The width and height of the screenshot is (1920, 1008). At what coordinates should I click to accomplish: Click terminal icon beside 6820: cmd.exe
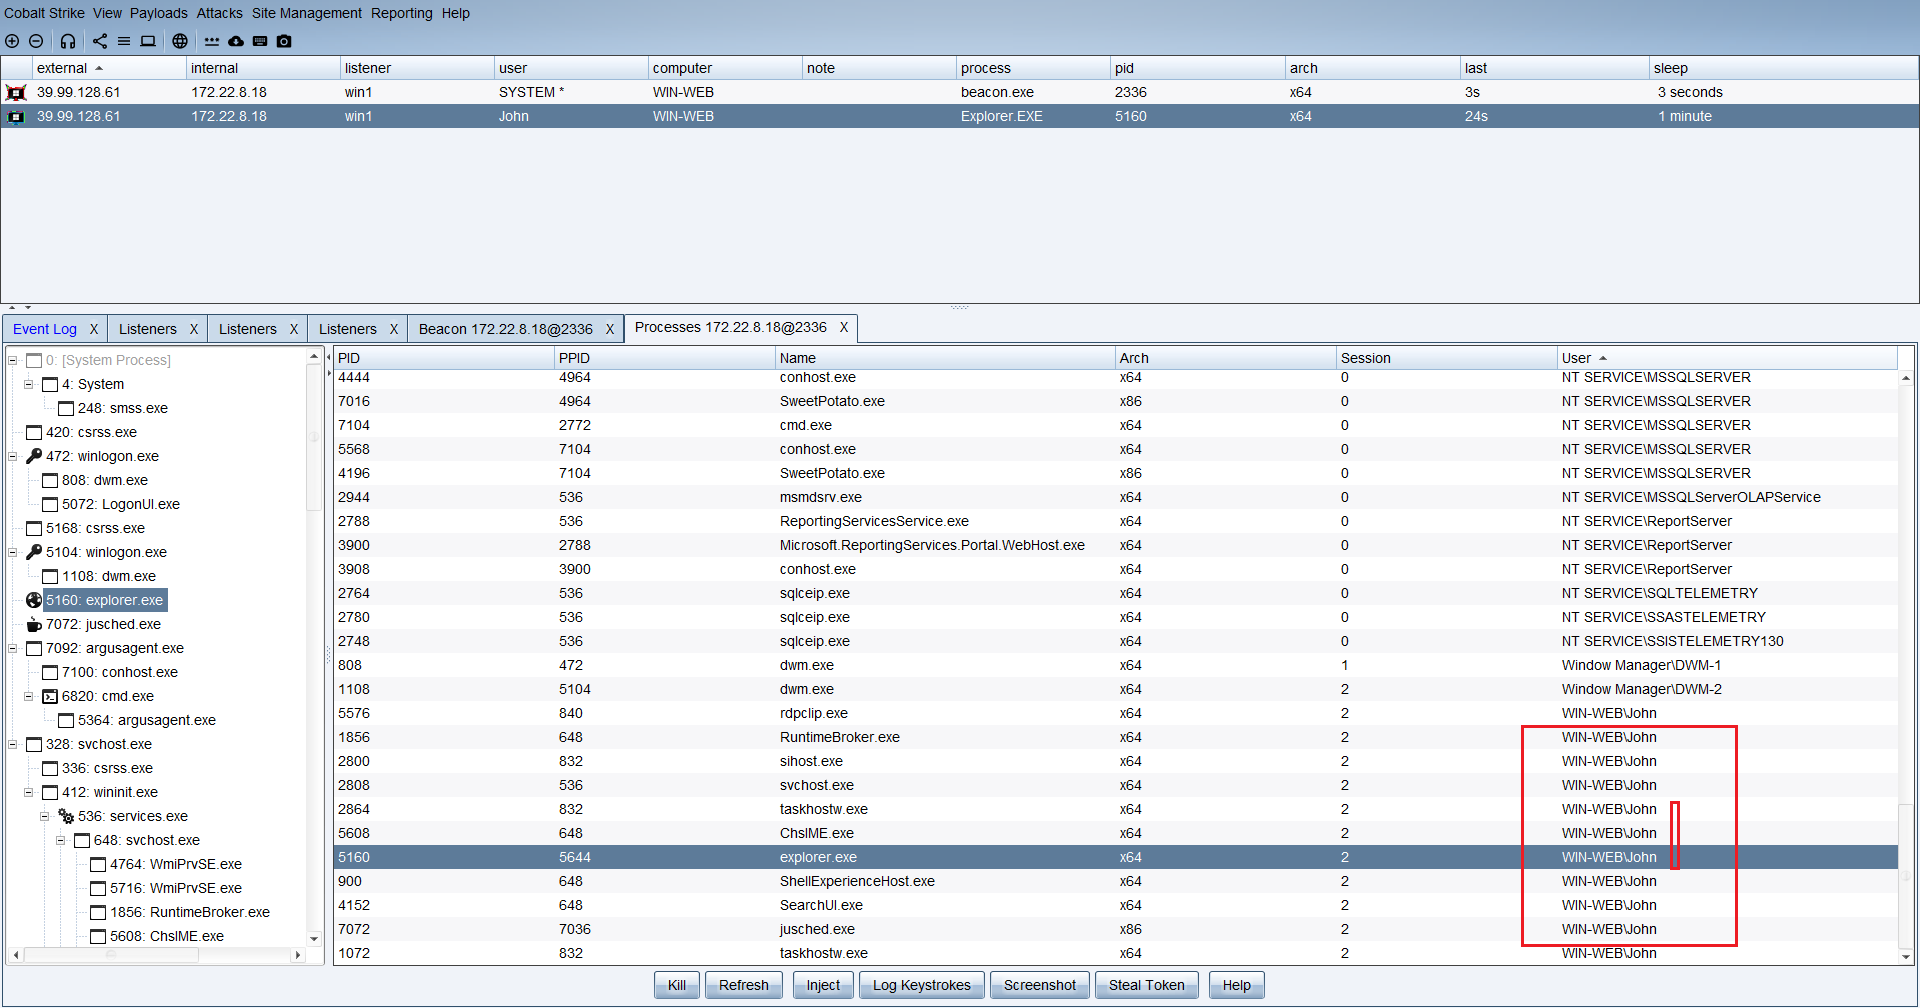coord(50,696)
